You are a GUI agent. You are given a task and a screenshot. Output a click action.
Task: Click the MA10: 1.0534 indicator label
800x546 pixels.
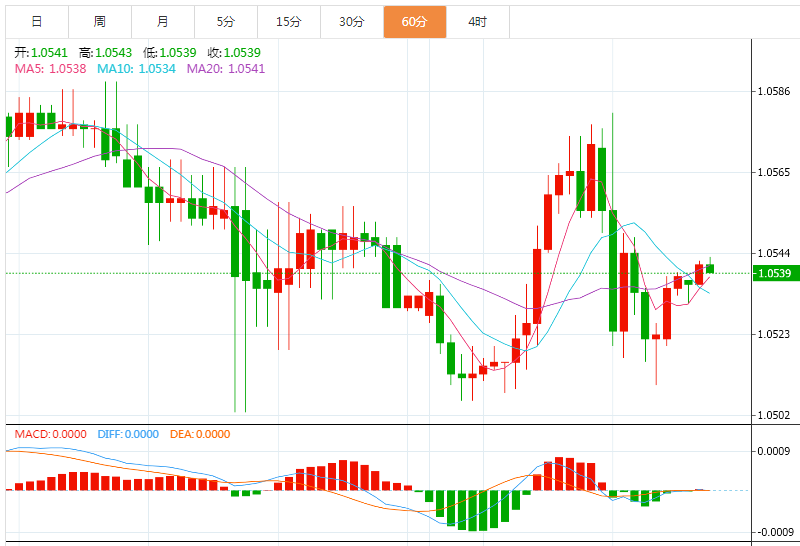click(136, 69)
